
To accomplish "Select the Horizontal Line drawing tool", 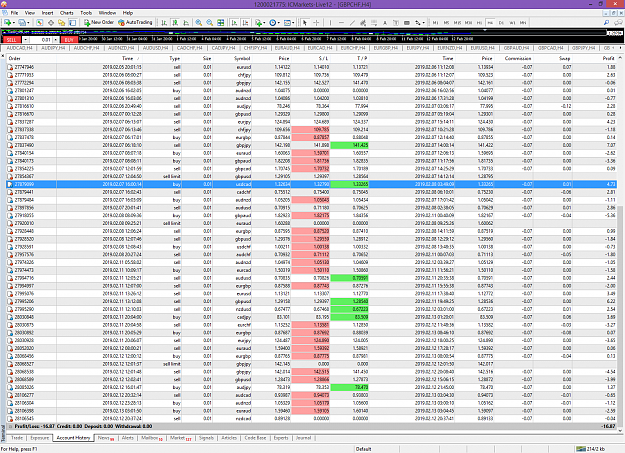I will [x=341, y=23].
